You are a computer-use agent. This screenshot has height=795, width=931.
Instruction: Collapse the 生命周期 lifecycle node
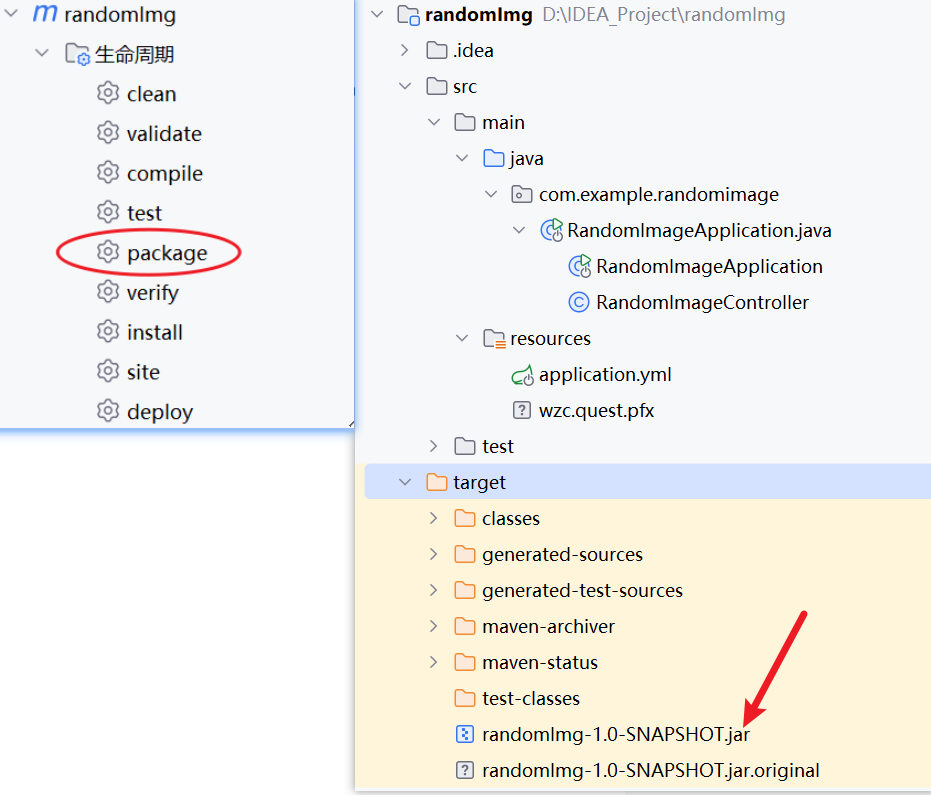pos(42,54)
